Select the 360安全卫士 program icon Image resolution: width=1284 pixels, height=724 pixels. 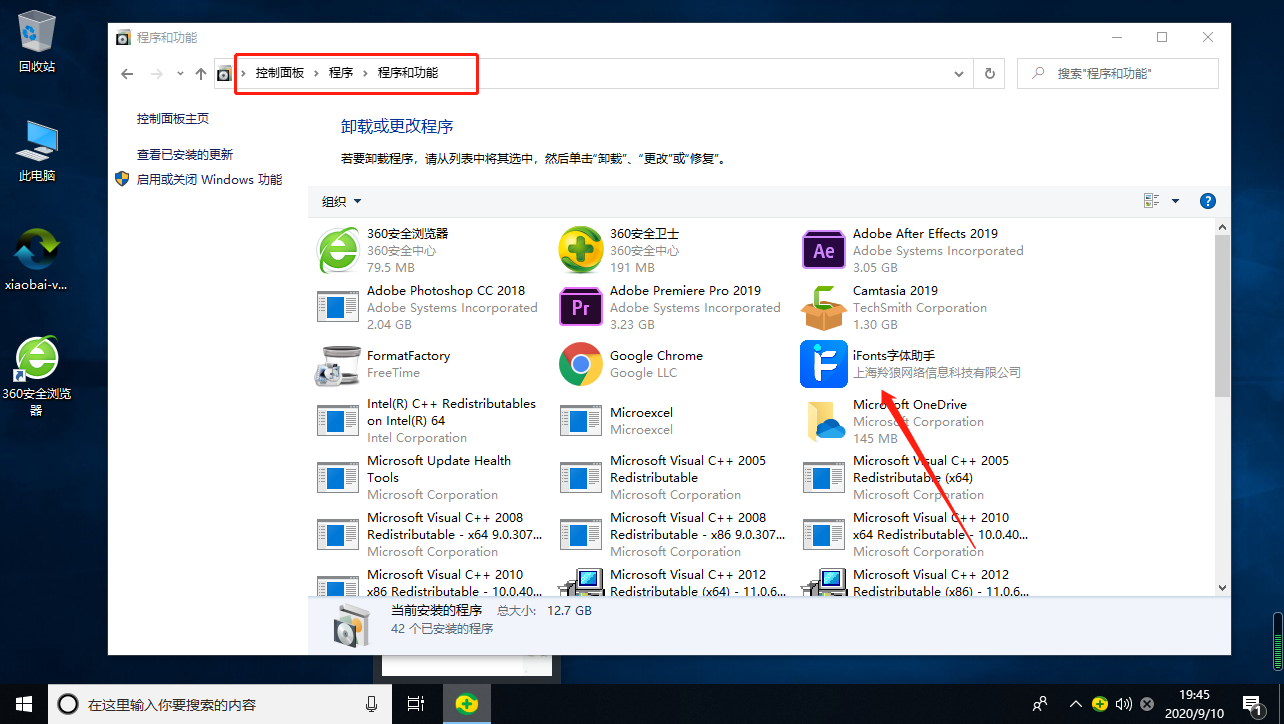[x=580, y=250]
